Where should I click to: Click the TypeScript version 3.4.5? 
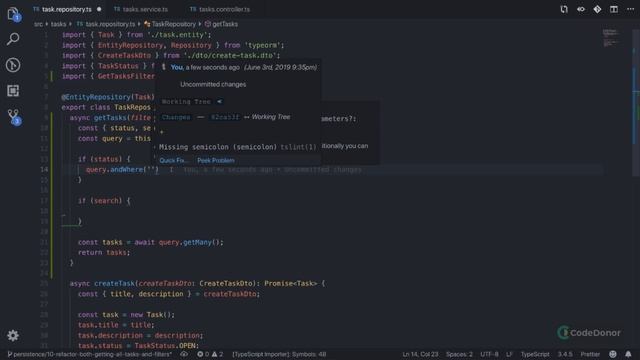click(565, 354)
